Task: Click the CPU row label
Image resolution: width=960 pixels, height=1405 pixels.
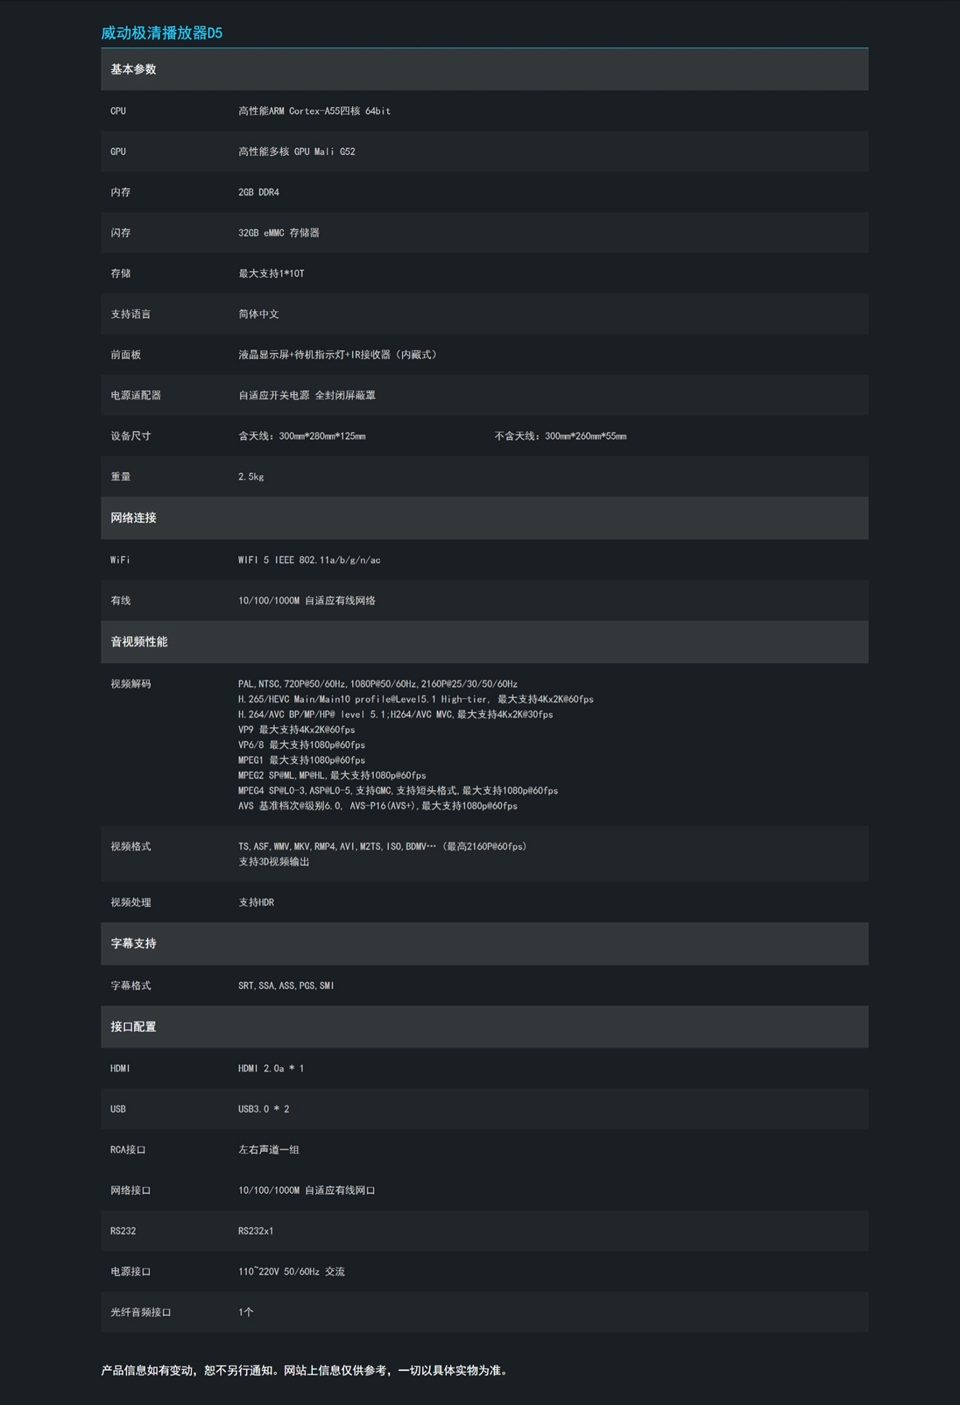Action: pyautogui.click(x=118, y=111)
